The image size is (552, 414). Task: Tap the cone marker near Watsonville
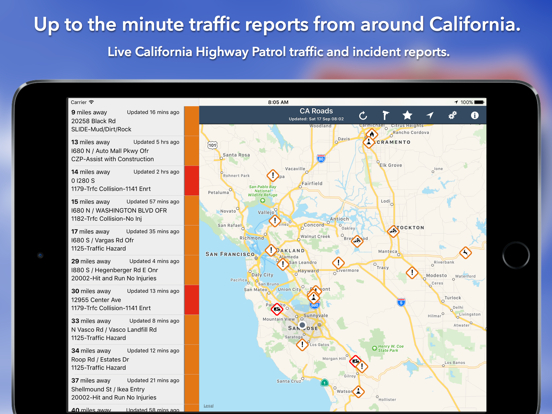click(x=358, y=391)
